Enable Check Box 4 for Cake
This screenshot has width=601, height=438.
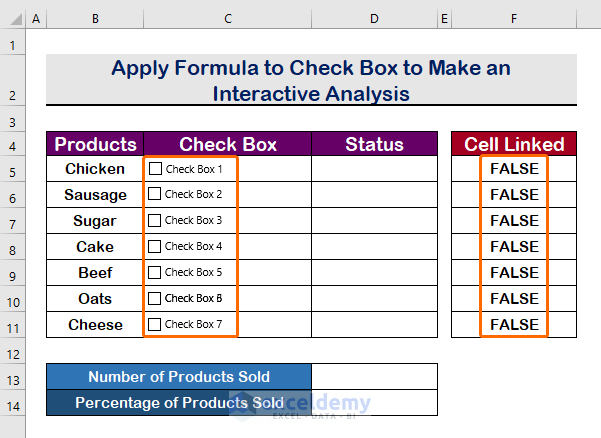pos(154,246)
